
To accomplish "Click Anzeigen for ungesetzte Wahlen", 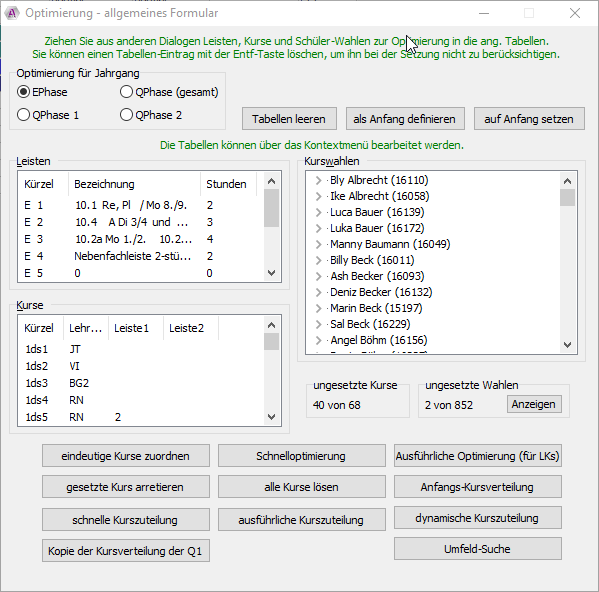I will [x=534, y=404].
